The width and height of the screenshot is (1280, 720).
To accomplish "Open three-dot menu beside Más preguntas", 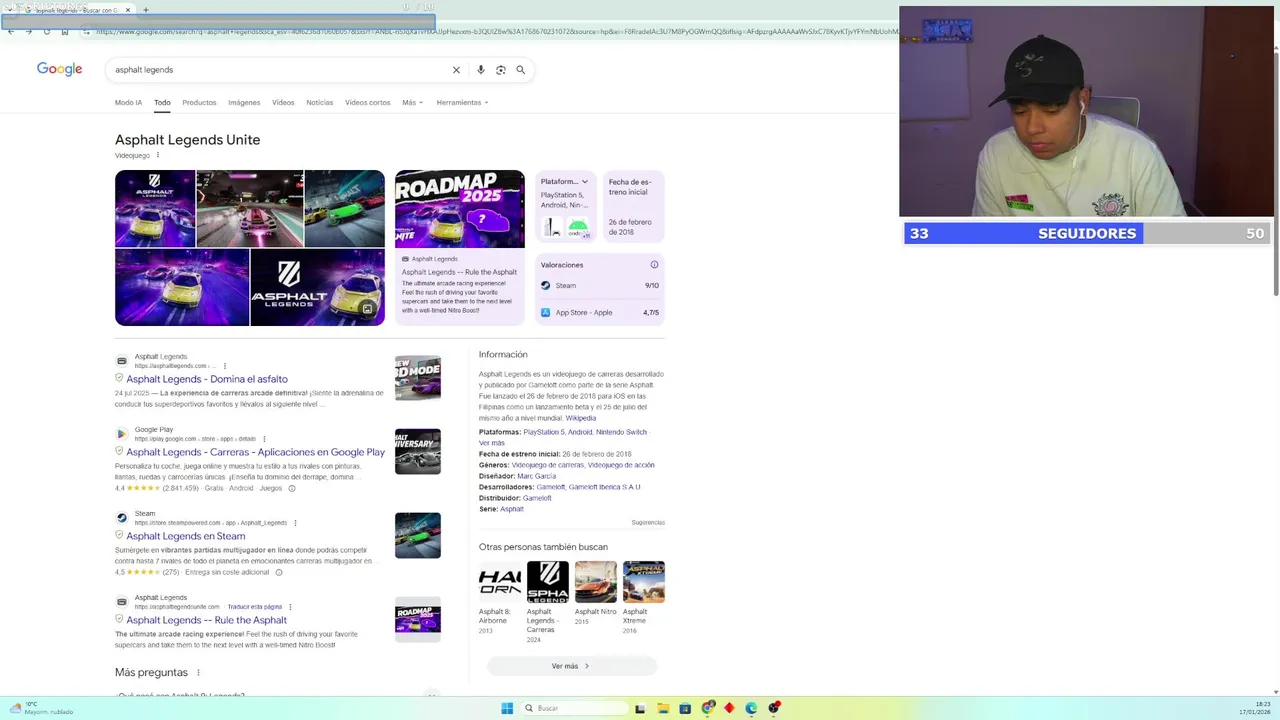I will [x=198, y=673].
